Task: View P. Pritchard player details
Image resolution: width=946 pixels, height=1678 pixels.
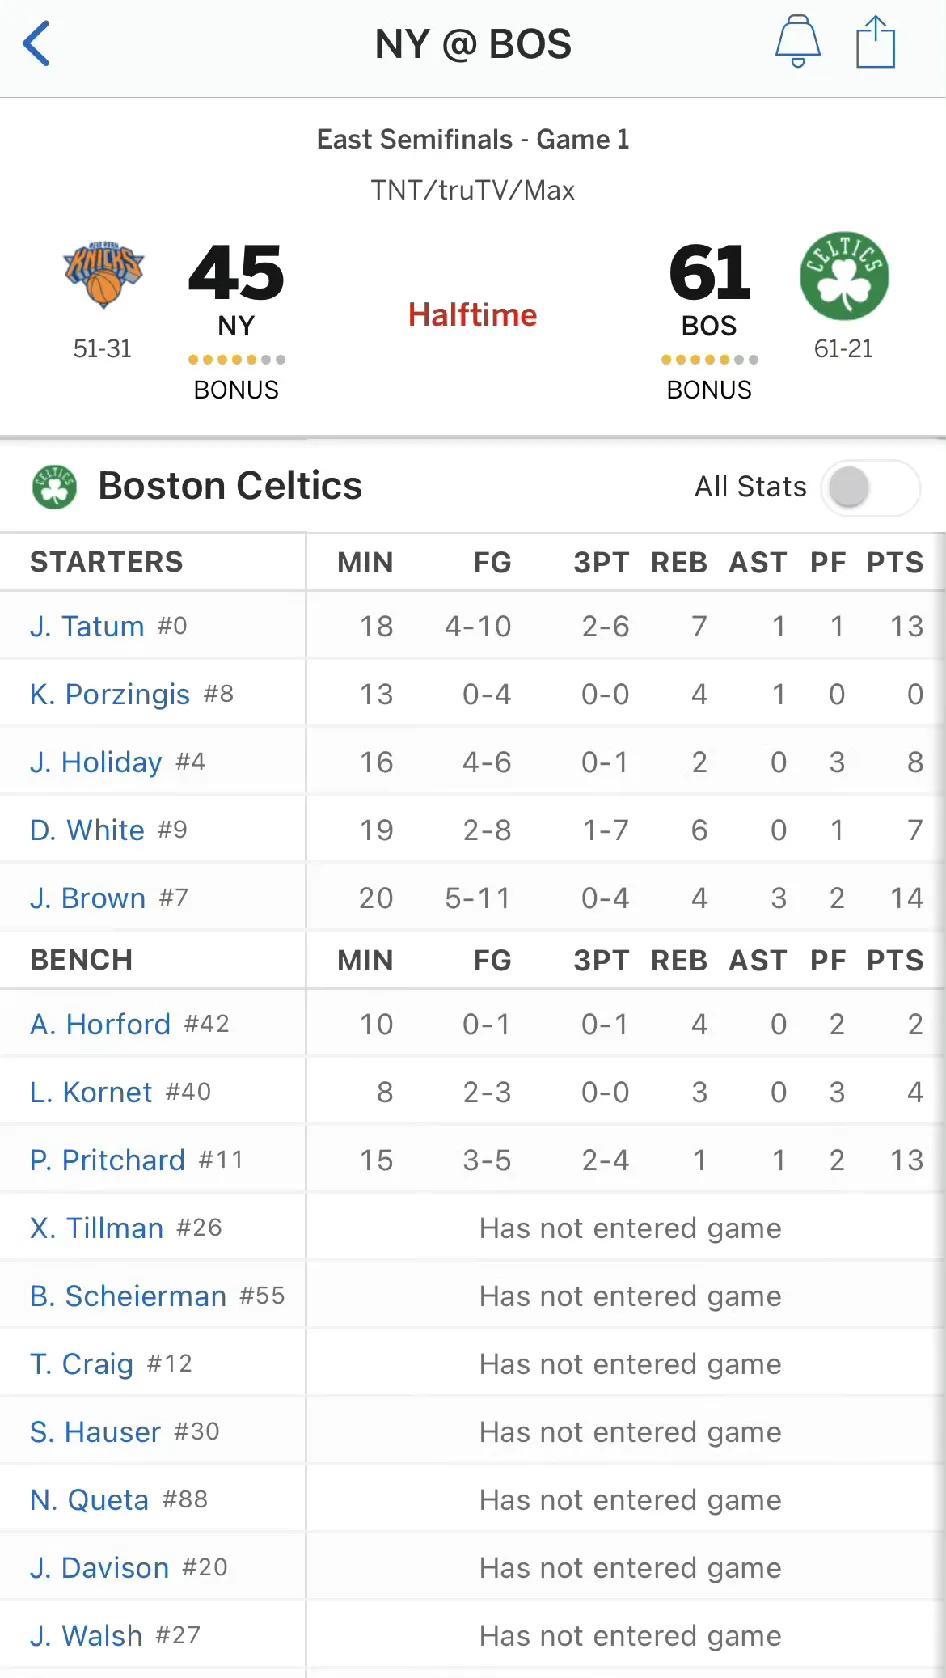Action: coord(107,1160)
